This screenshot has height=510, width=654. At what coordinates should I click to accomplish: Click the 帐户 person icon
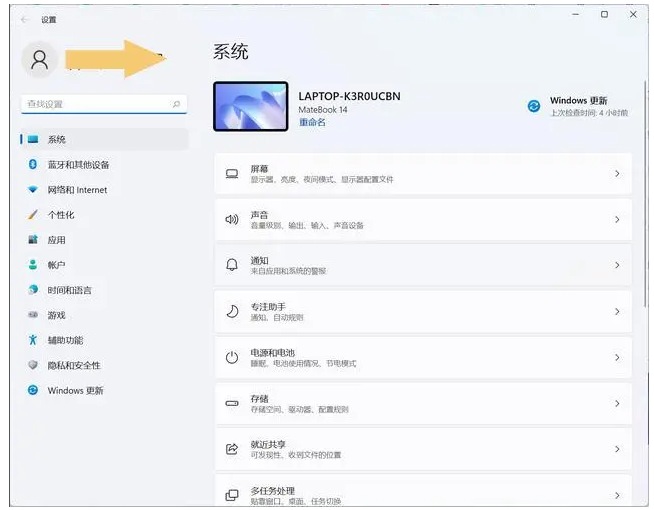point(33,265)
